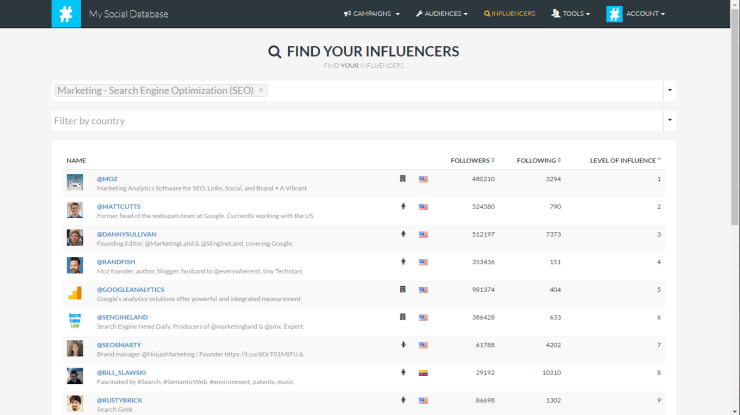Click the My Social Database title
Image resolution: width=740 pixels, height=415 pixels.
coord(128,14)
